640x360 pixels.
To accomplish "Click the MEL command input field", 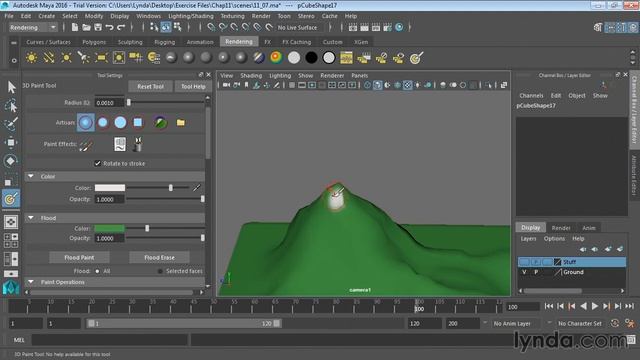I will tap(110, 340).
